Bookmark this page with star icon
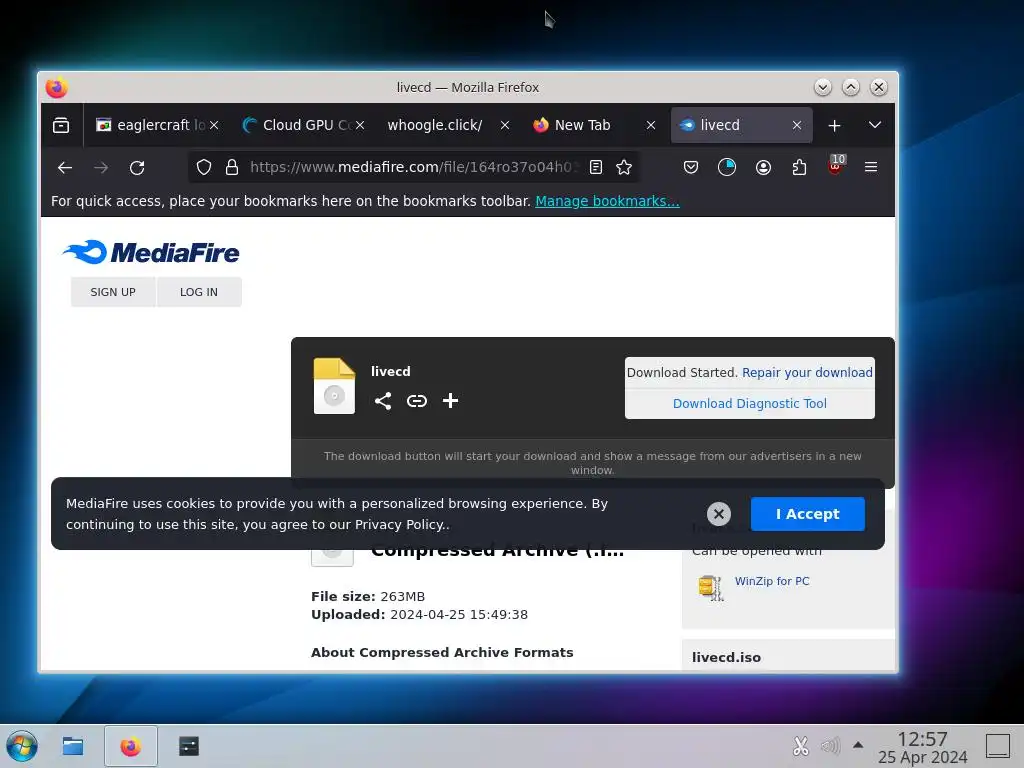 tap(624, 167)
